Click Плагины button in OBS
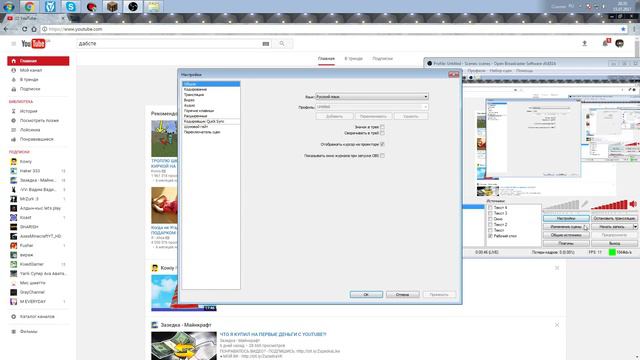640x360 pixels. pyautogui.click(x=566, y=243)
